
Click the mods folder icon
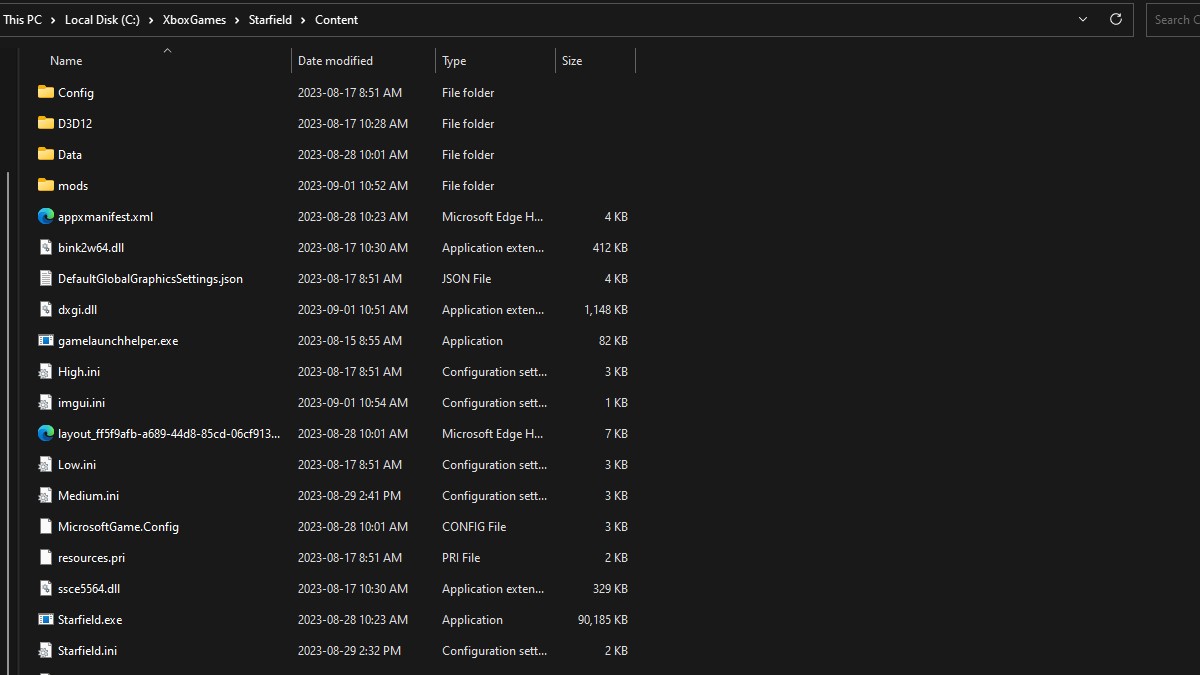tap(45, 185)
